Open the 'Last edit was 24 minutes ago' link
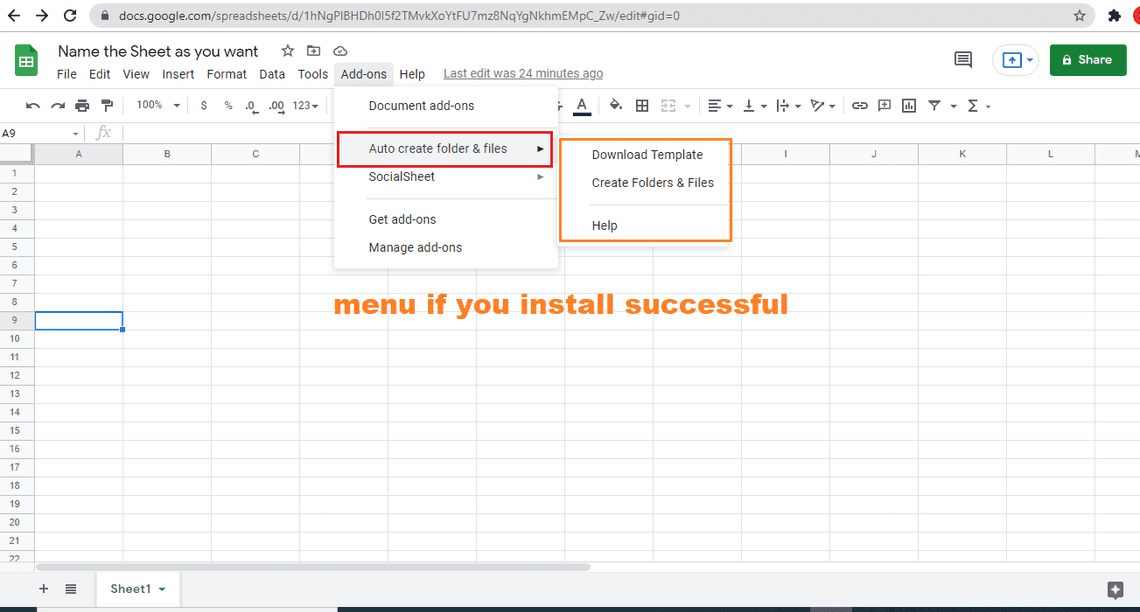This screenshot has height=612, width=1140. click(523, 74)
